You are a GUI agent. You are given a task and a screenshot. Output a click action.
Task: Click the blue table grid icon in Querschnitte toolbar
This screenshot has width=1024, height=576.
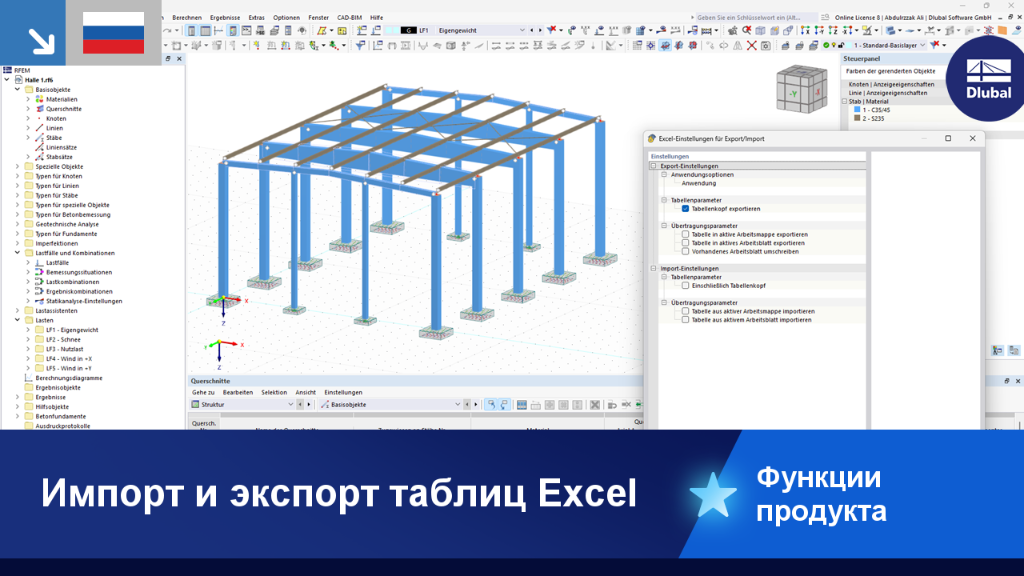pos(522,405)
